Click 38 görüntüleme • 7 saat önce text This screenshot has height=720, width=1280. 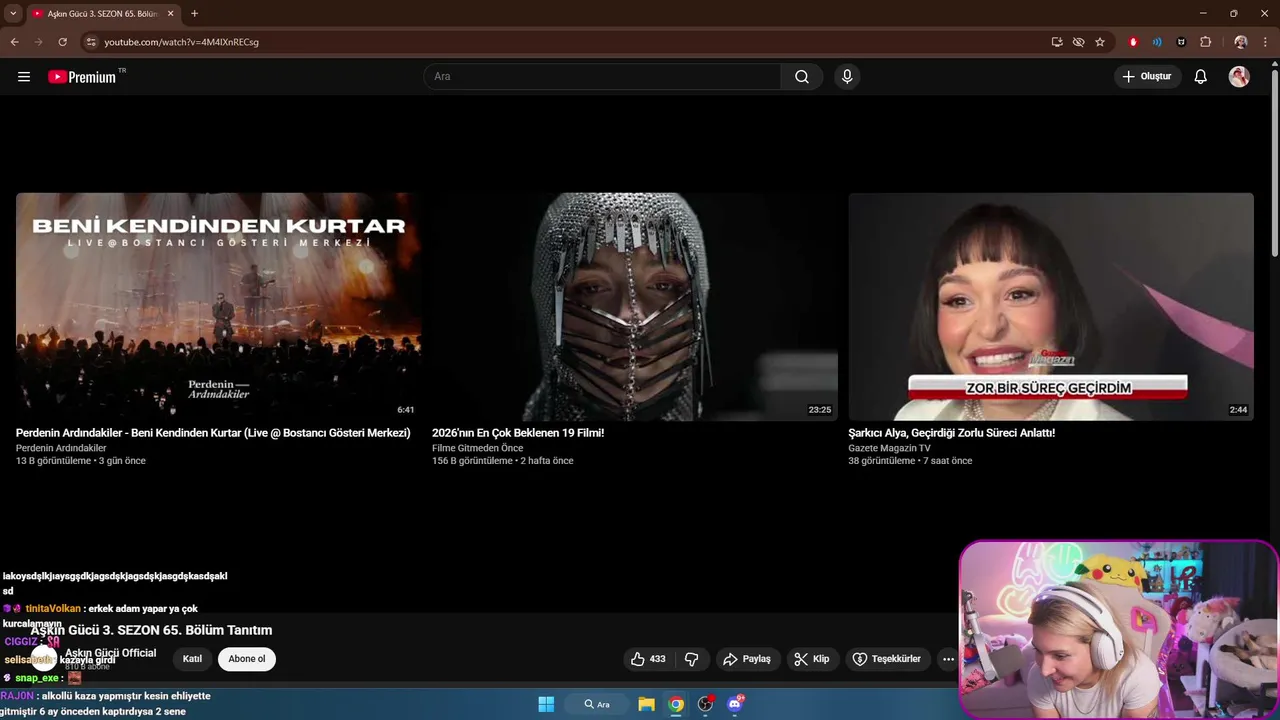click(910, 461)
